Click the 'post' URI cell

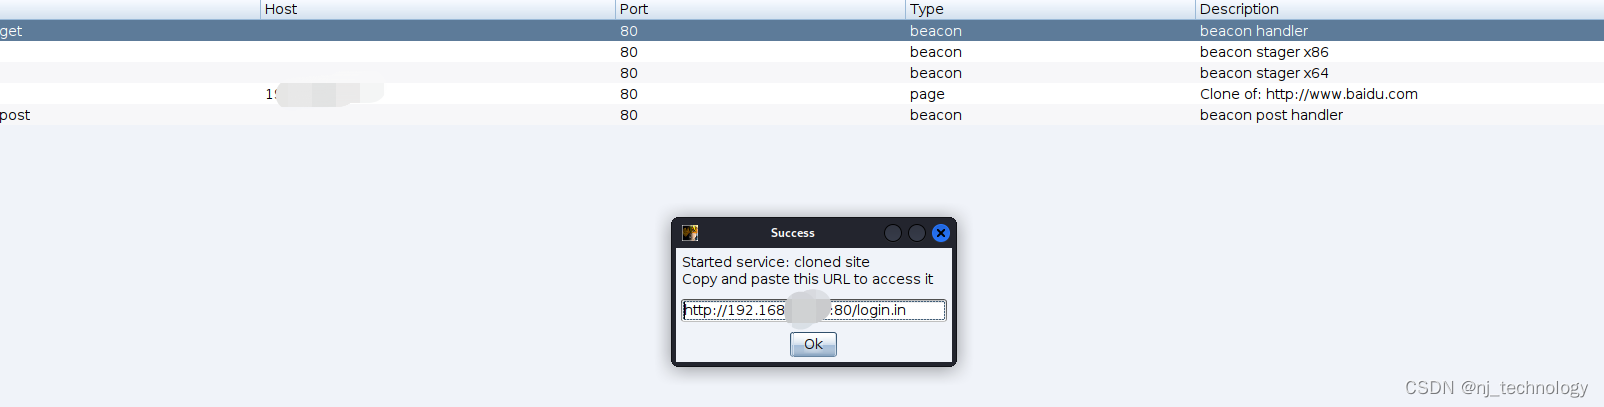pyautogui.click(x=15, y=115)
